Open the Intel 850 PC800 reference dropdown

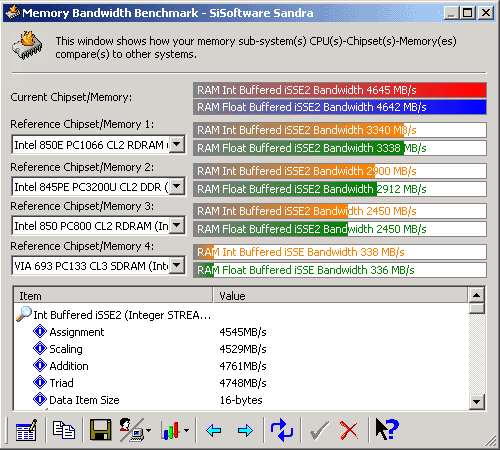coord(177,226)
